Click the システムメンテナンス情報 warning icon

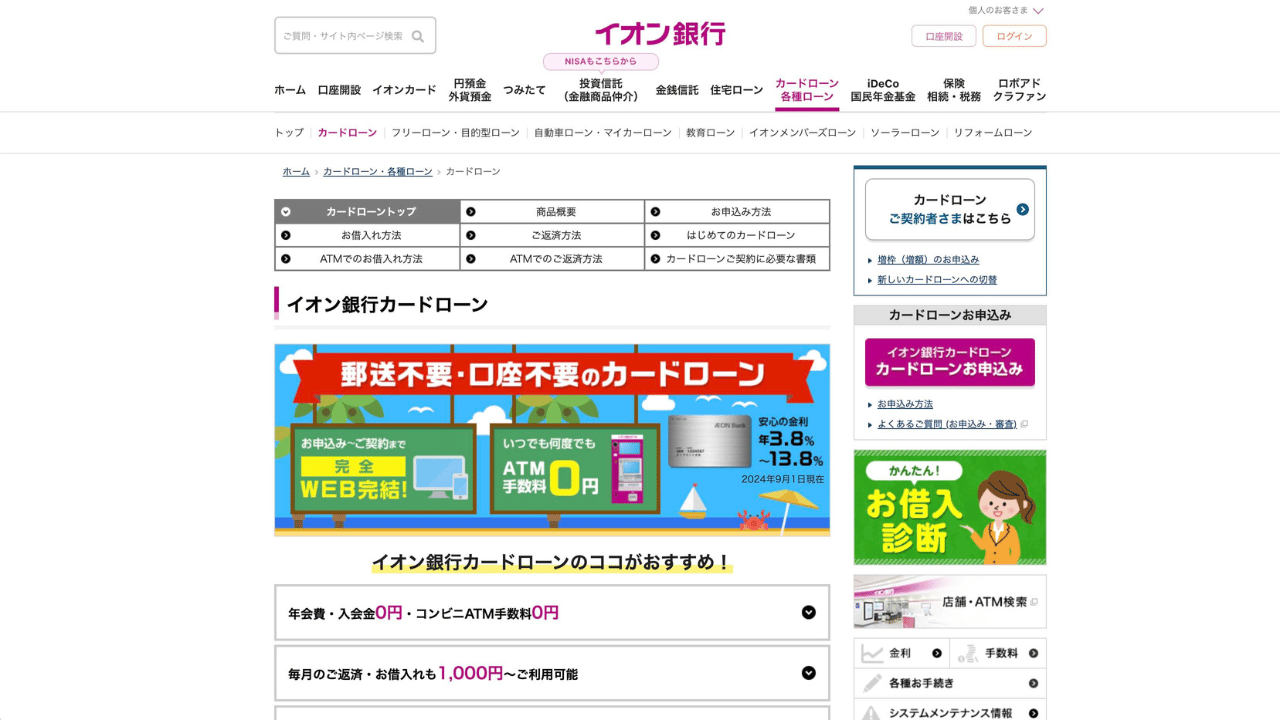coord(872,713)
